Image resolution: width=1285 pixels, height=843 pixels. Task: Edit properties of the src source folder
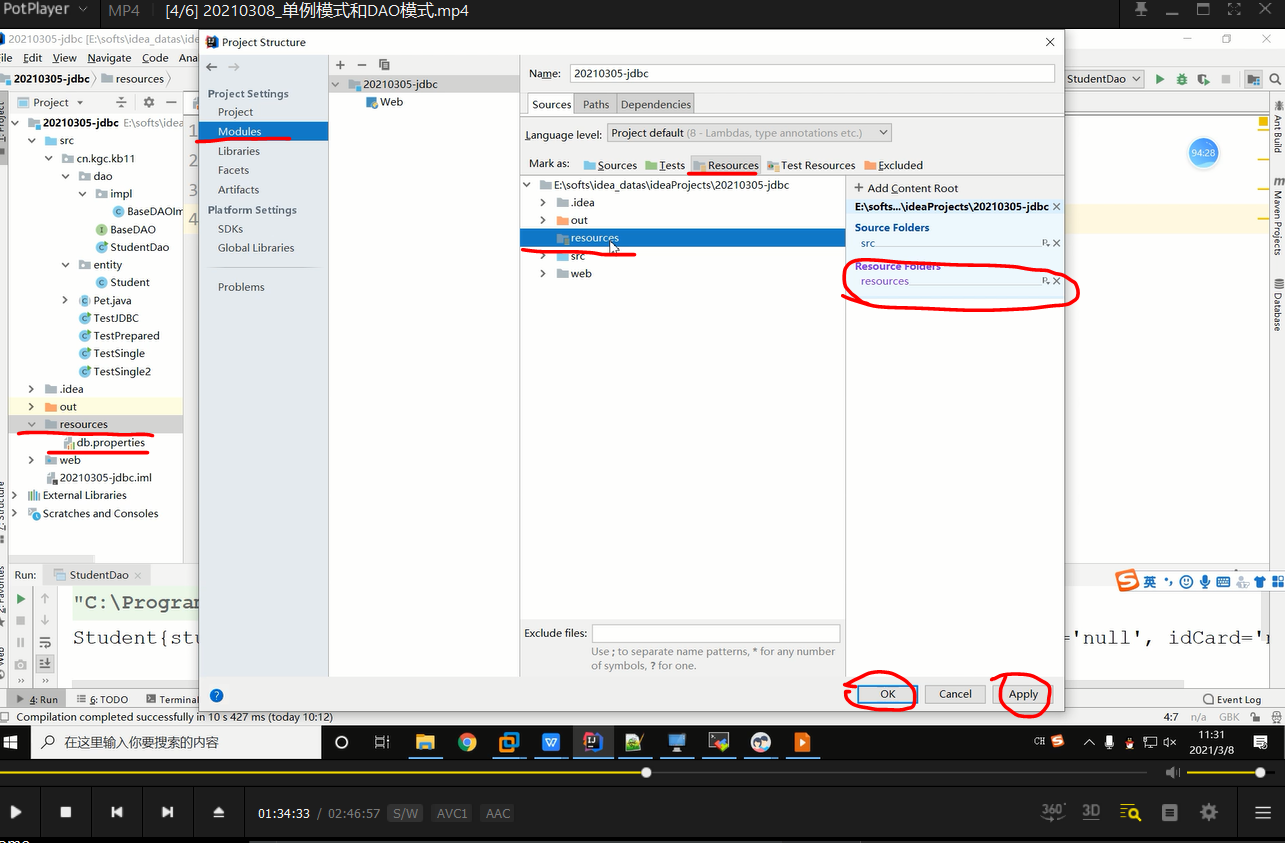coord(1045,243)
